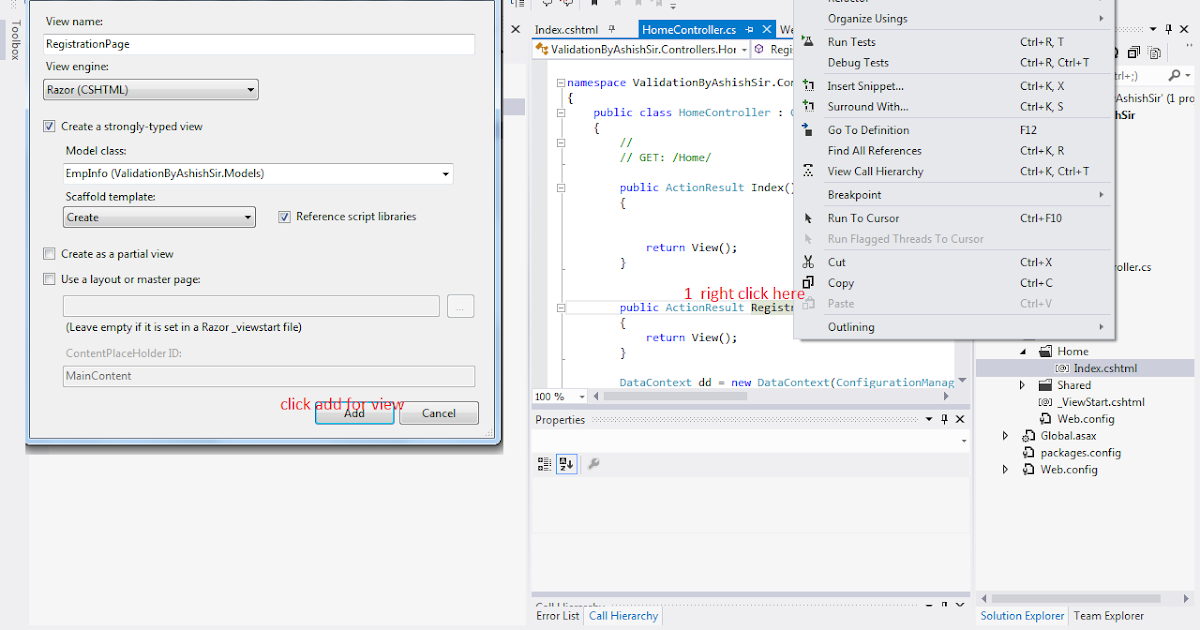
Task: Open Properties window position dropdown arrow
Action: (927, 420)
